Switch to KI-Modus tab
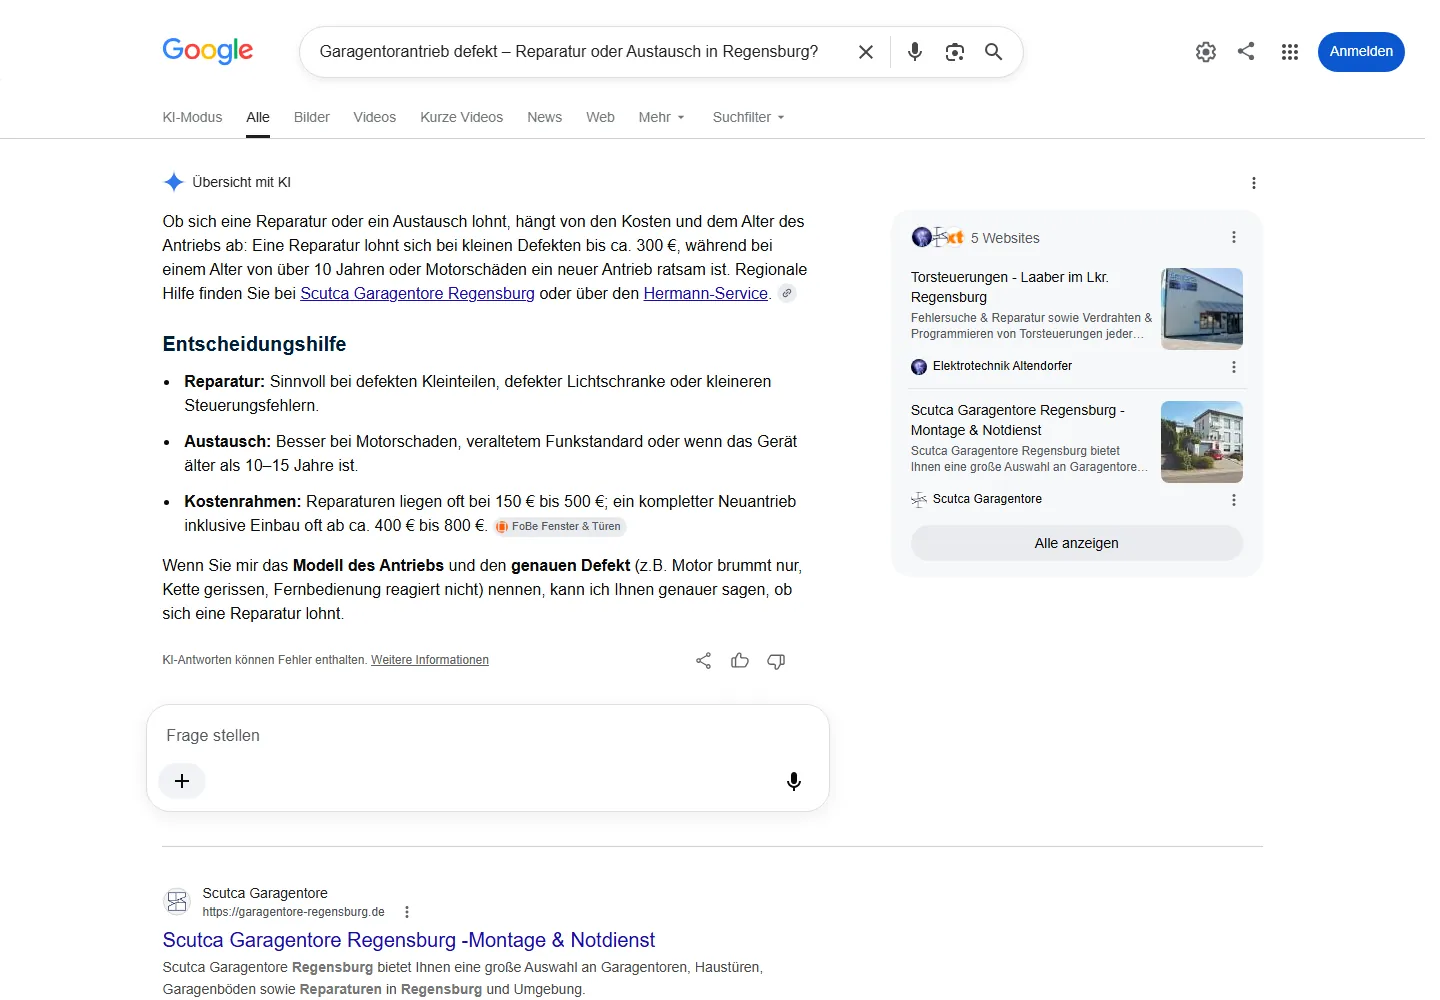The height and width of the screenshot is (1000, 1440). 192,117
